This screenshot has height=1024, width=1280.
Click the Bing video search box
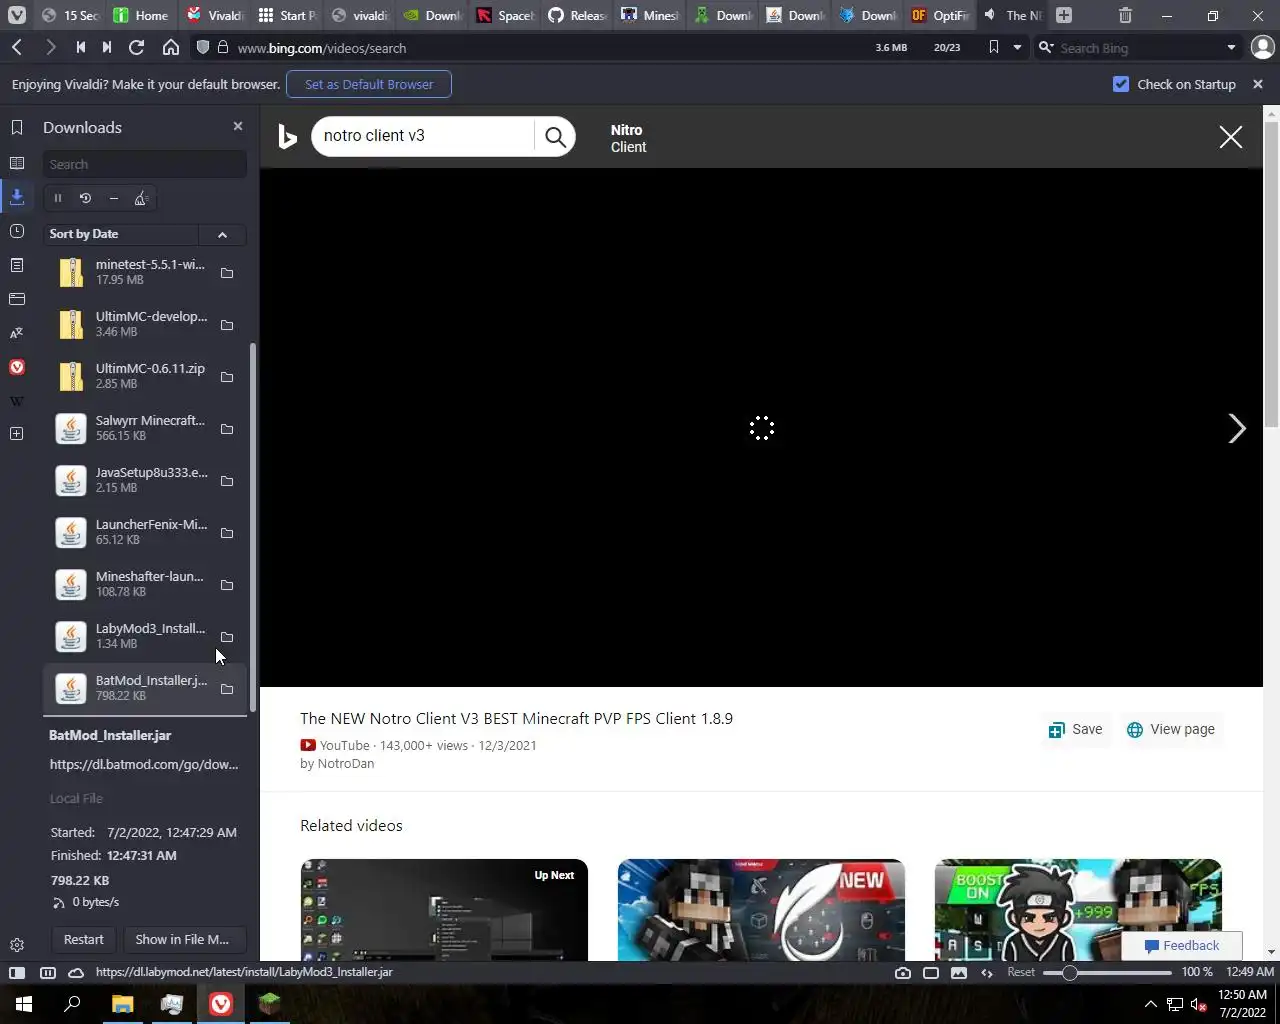pyautogui.click(x=423, y=136)
